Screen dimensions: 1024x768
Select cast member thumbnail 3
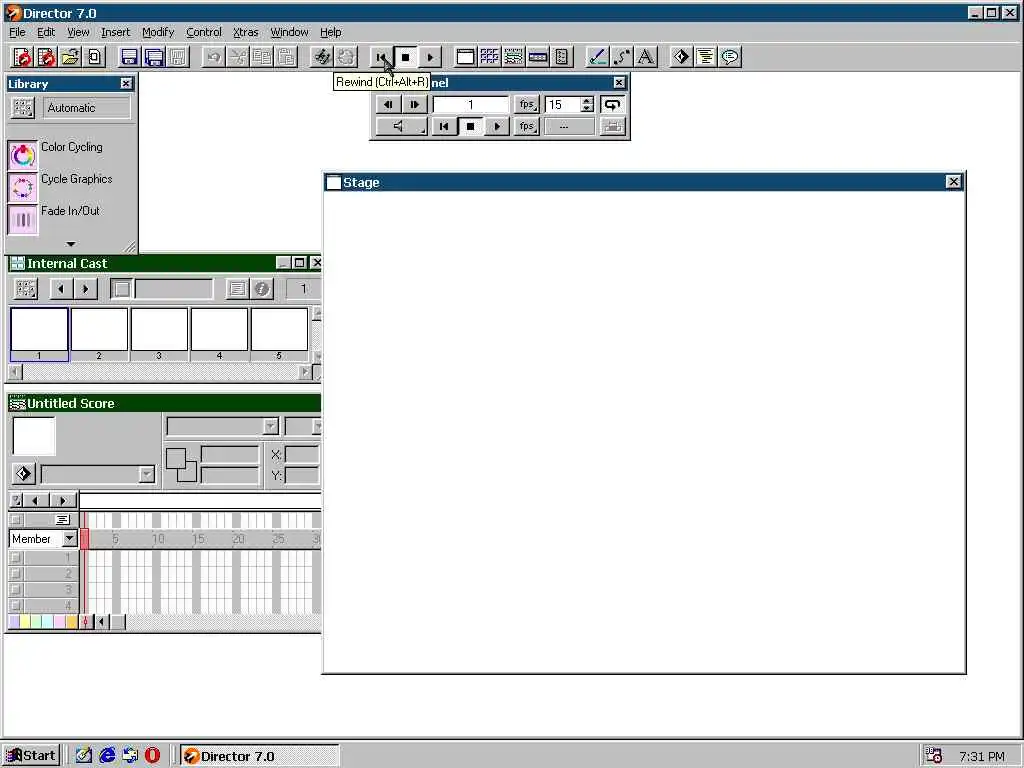point(159,334)
